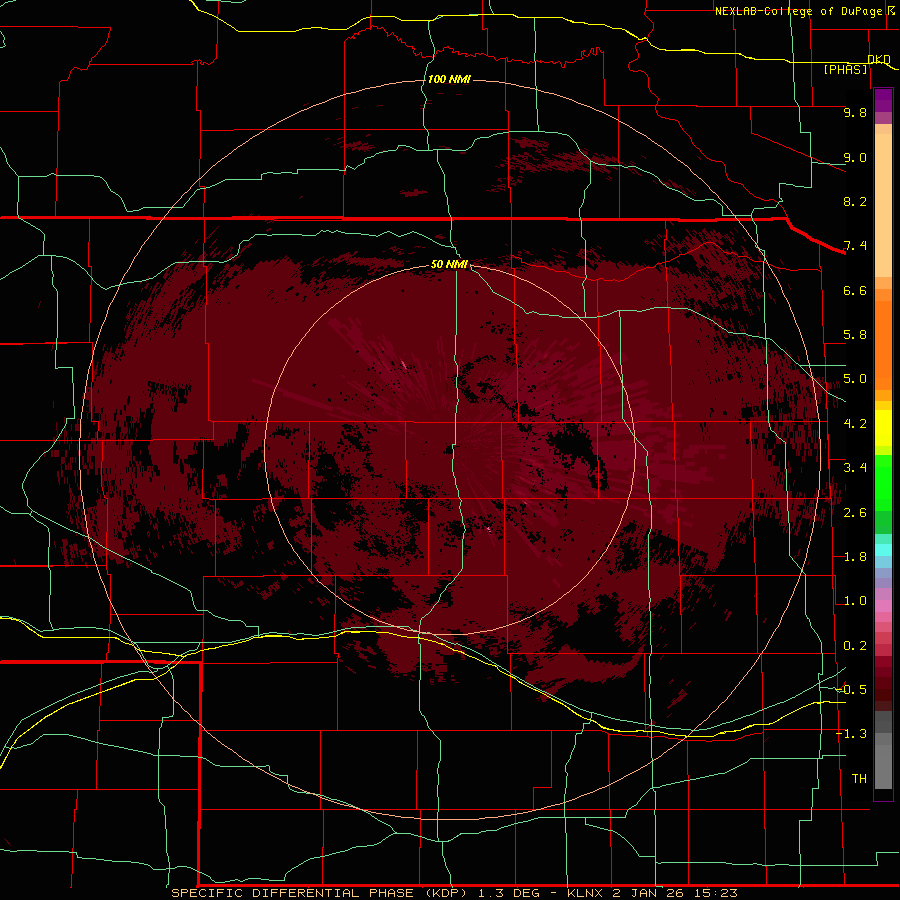This screenshot has width=900, height=900.
Task: Click the TH label on the color scale
Action: 859,779
